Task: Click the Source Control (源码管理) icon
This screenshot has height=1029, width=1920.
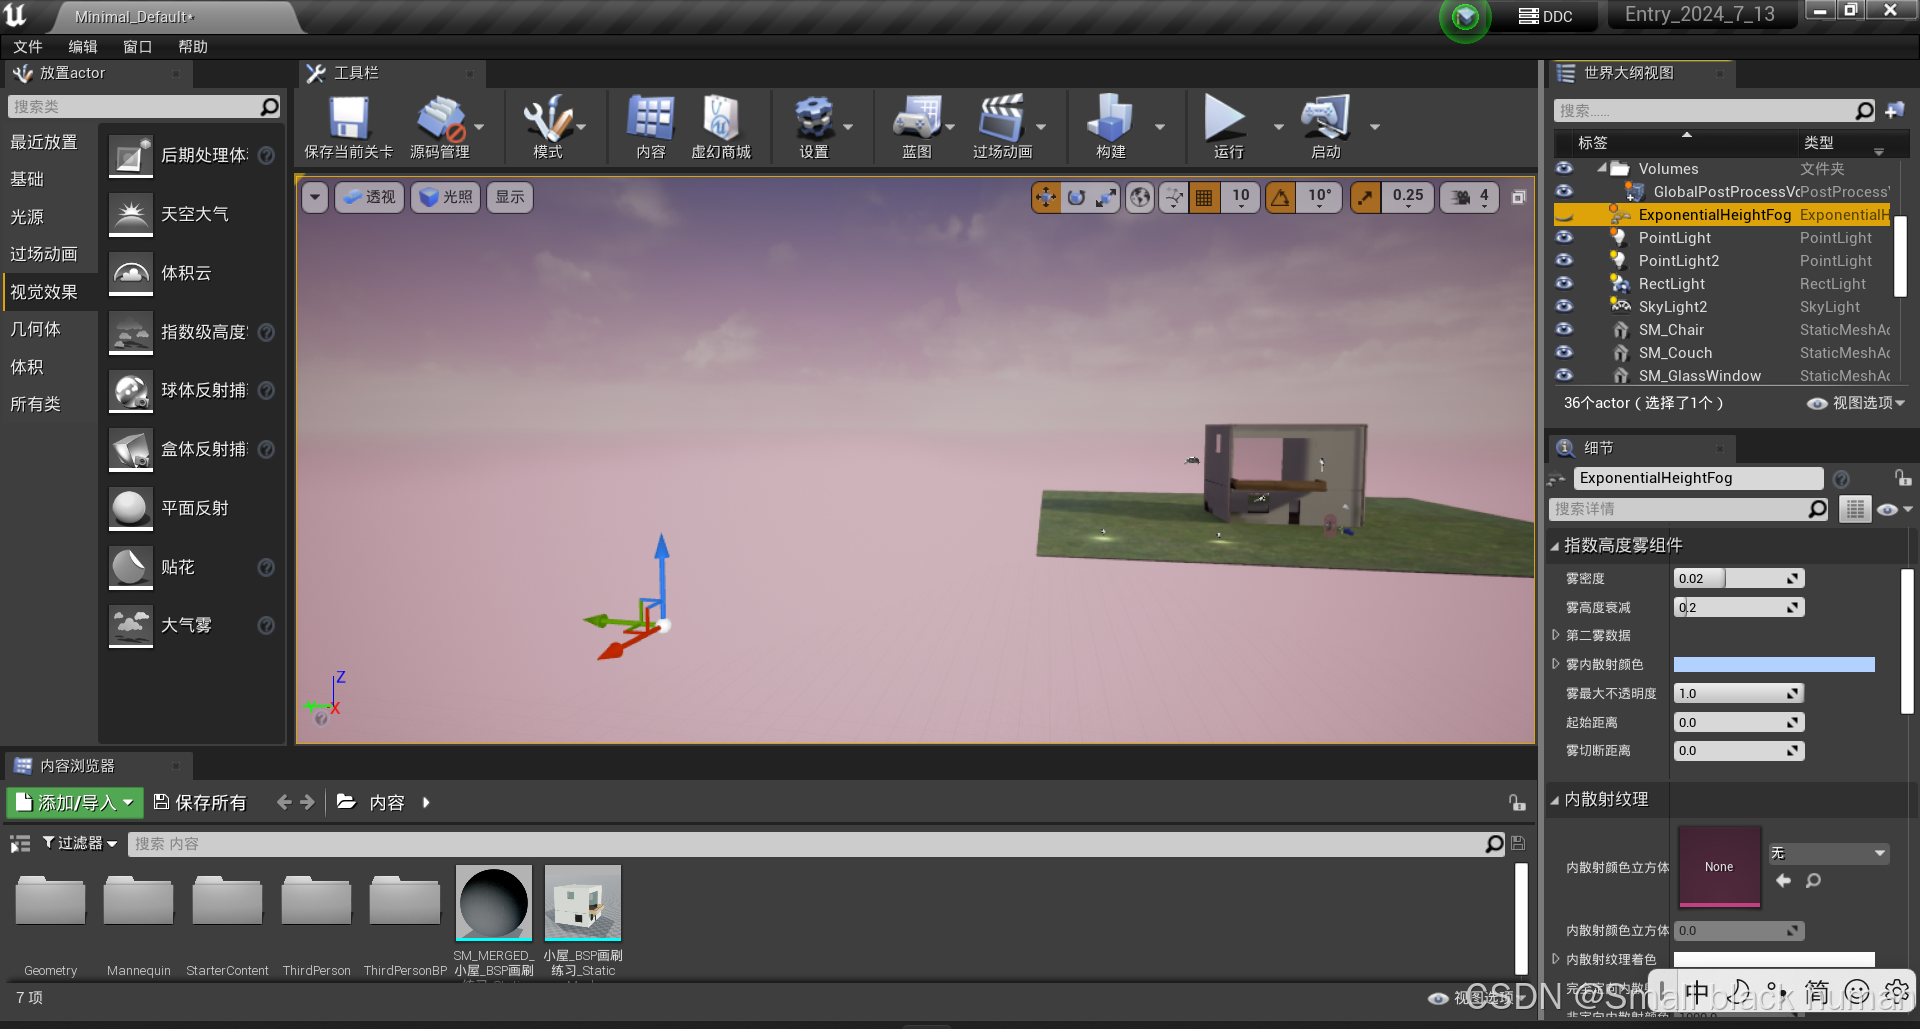Action: pyautogui.click(x=439, y=120)
